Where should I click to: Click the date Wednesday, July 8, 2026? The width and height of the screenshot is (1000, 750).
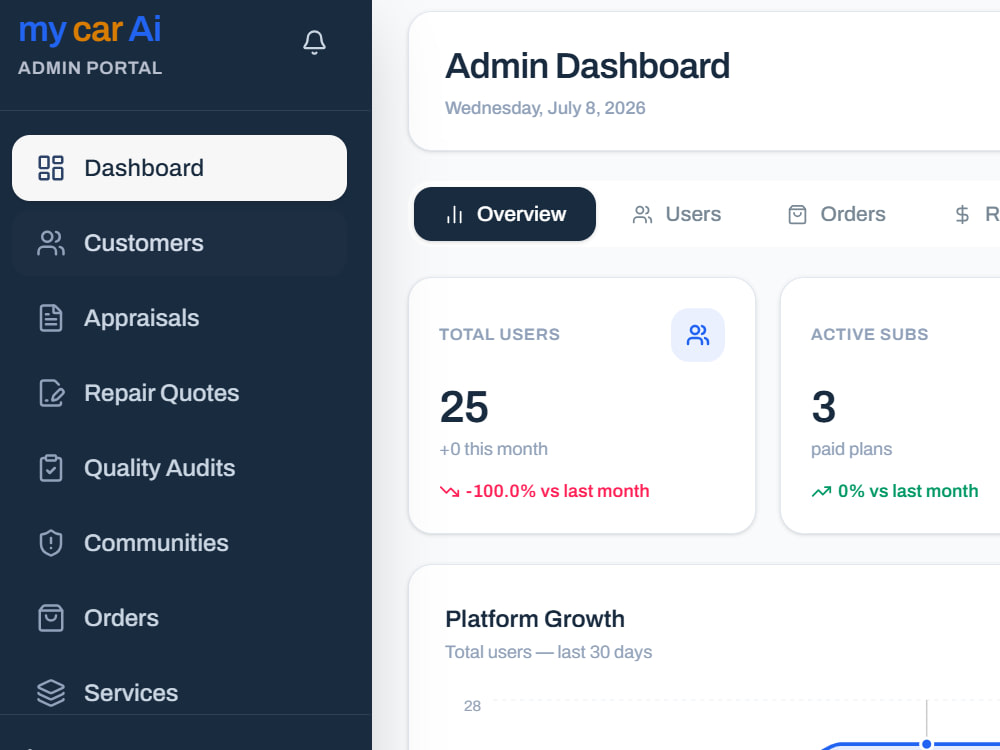tap(545, 108)
